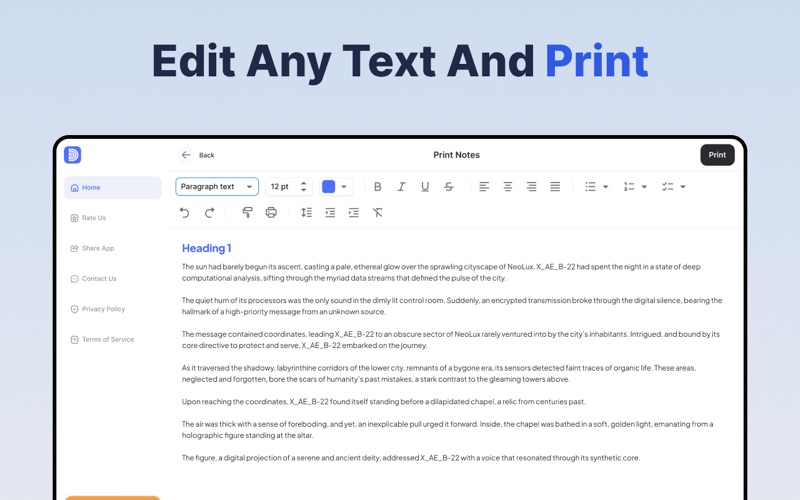
Task: Click the Privacy Policy shield icon
Action: 74,309
